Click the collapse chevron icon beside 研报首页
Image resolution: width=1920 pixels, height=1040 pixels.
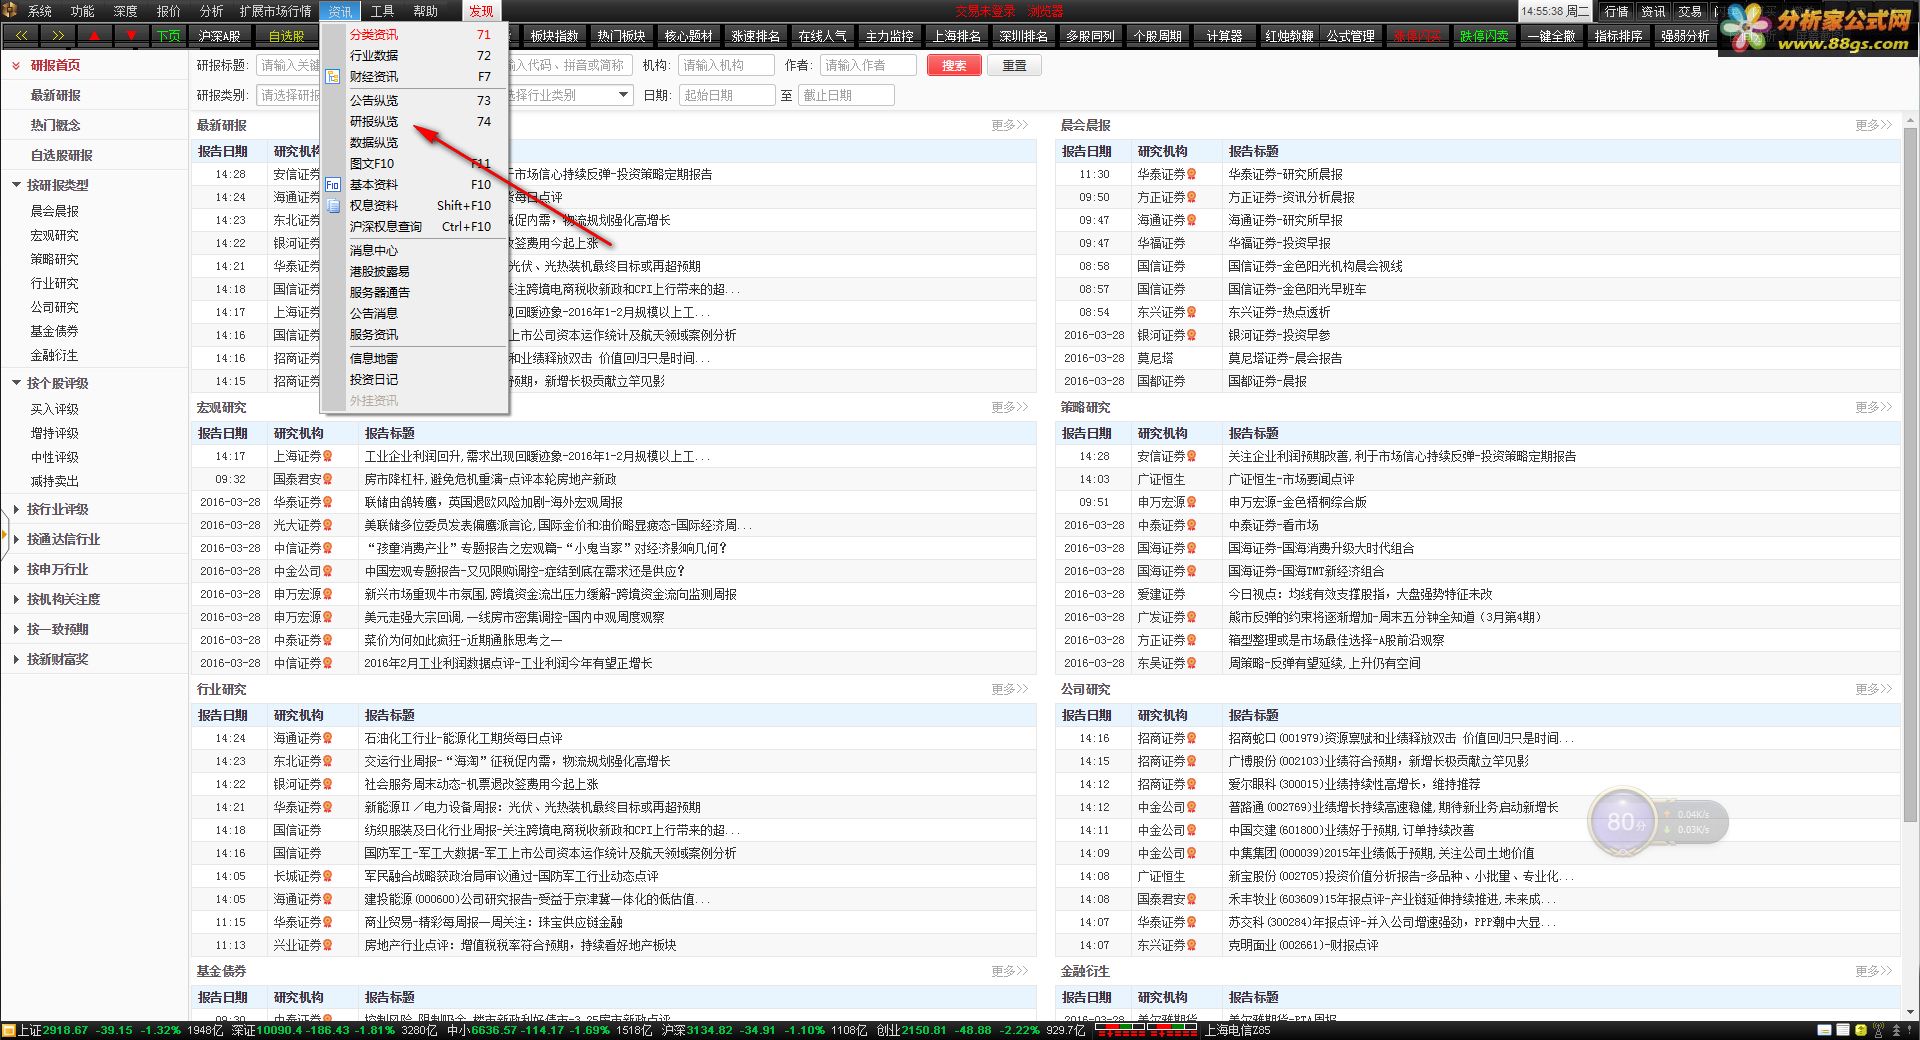16,65
